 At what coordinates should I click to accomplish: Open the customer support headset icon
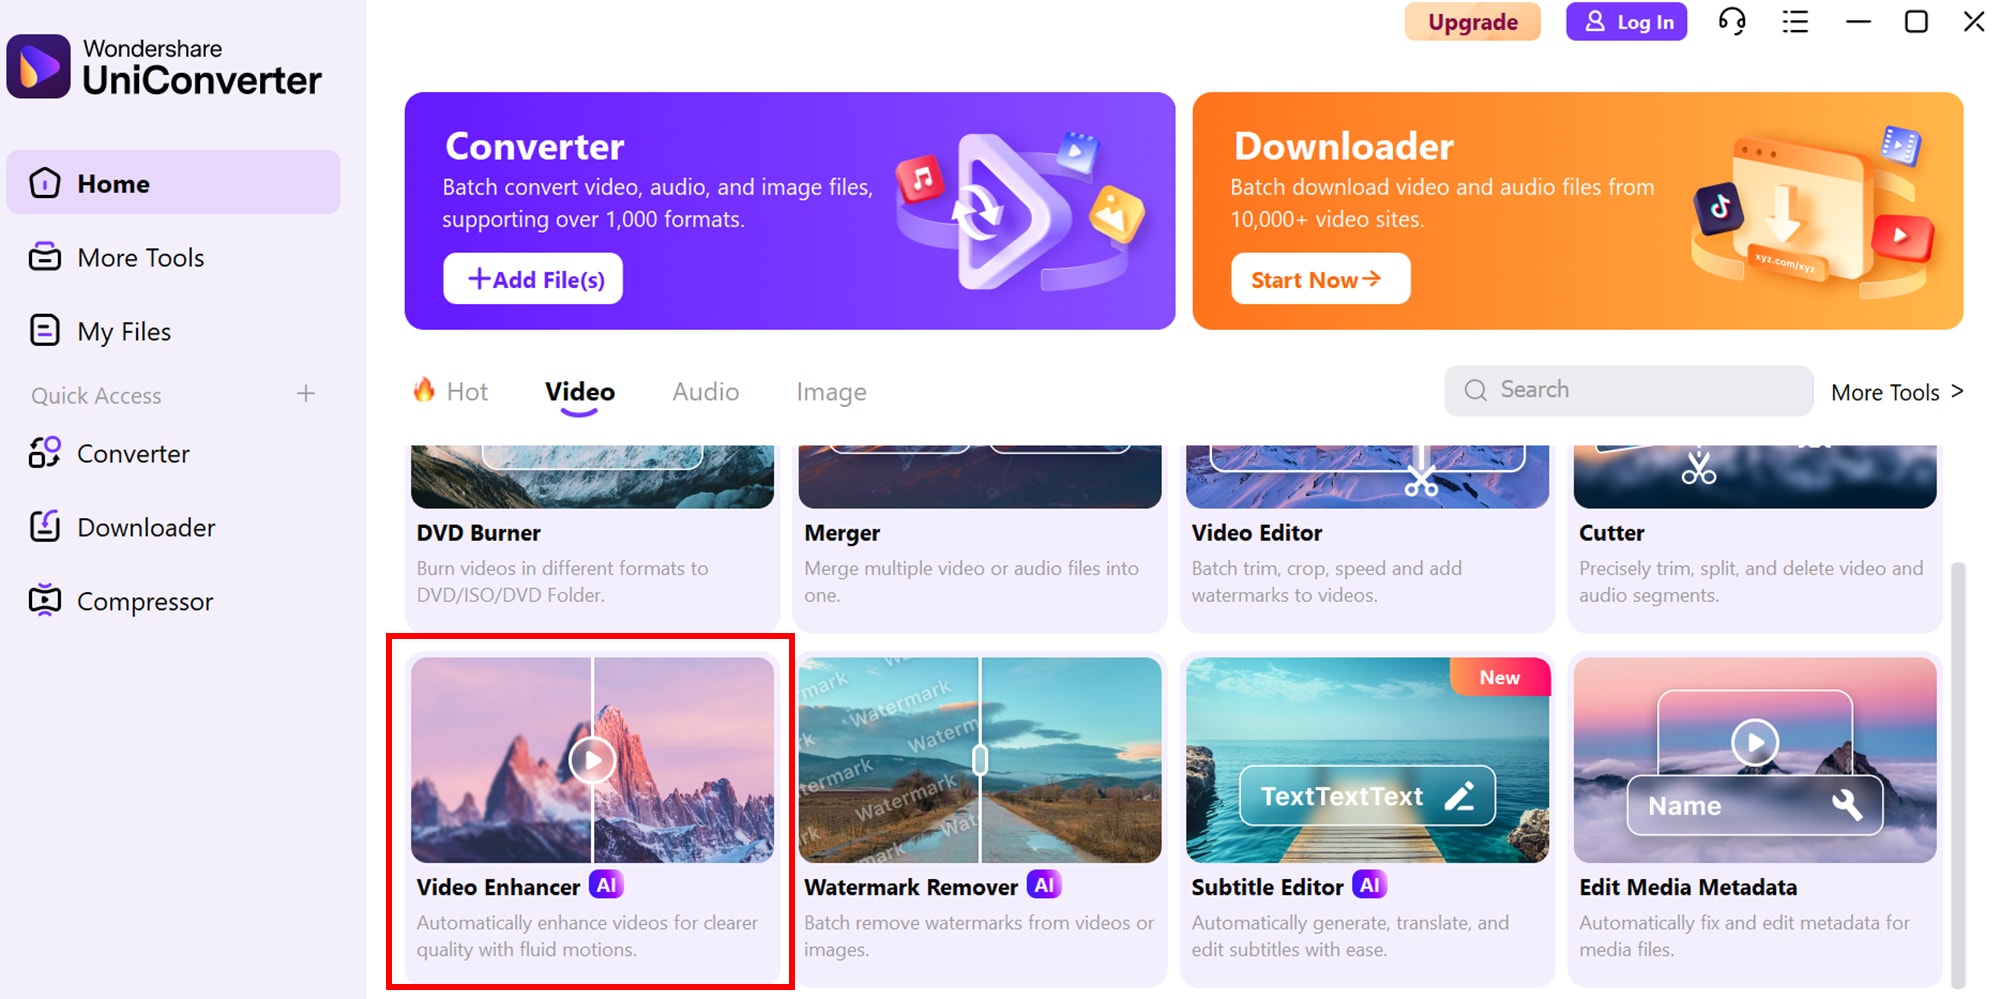[x=1732, y=21]
